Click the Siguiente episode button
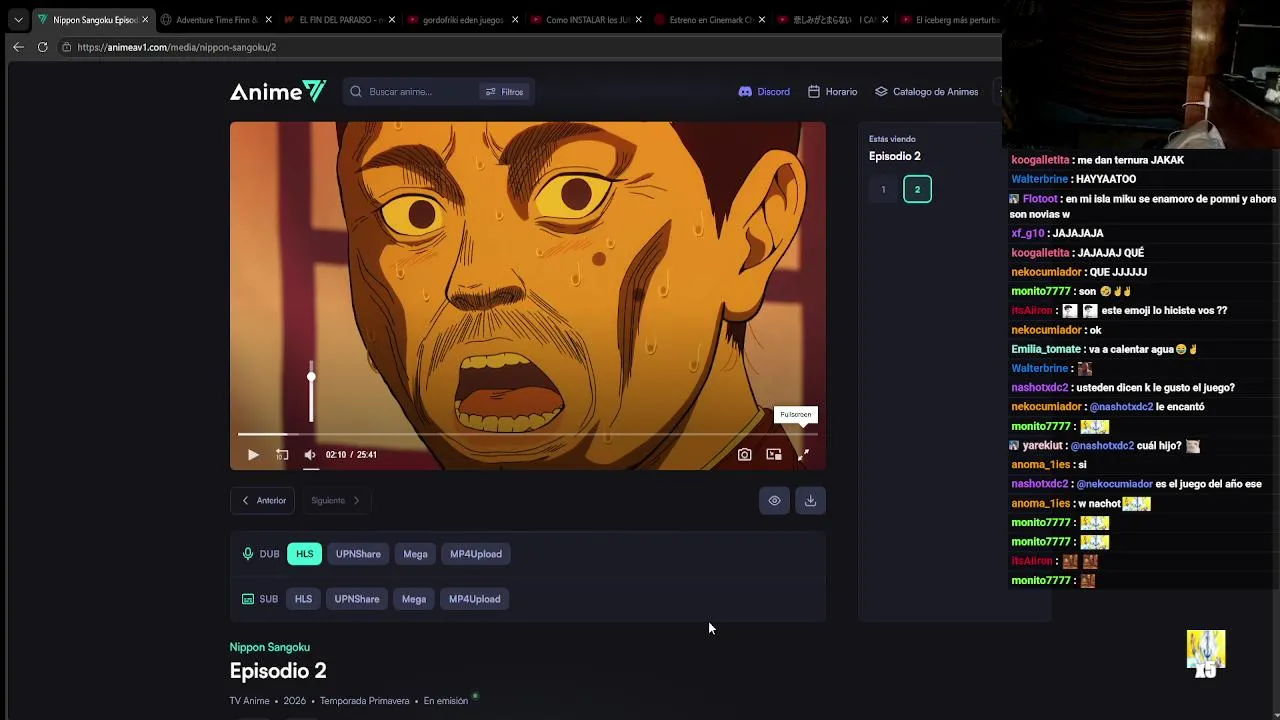Image resolution: width=1280 pixels, height=720 pixels. click(335, 501)
